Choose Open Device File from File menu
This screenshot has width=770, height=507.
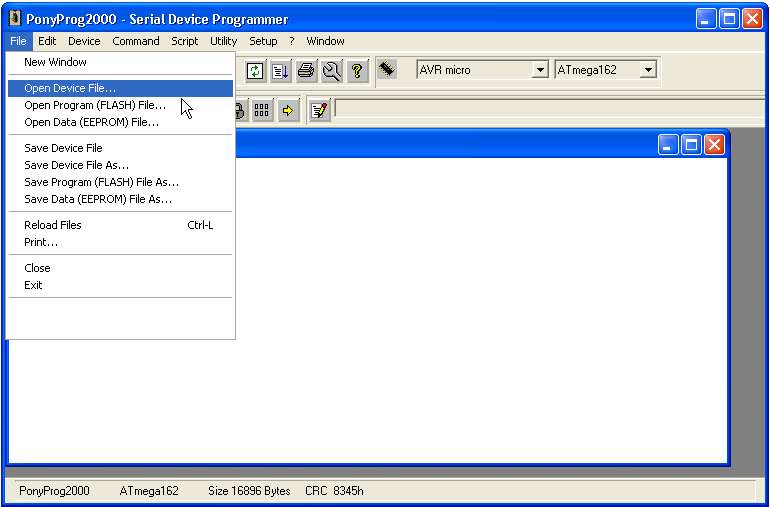point(70,88)
